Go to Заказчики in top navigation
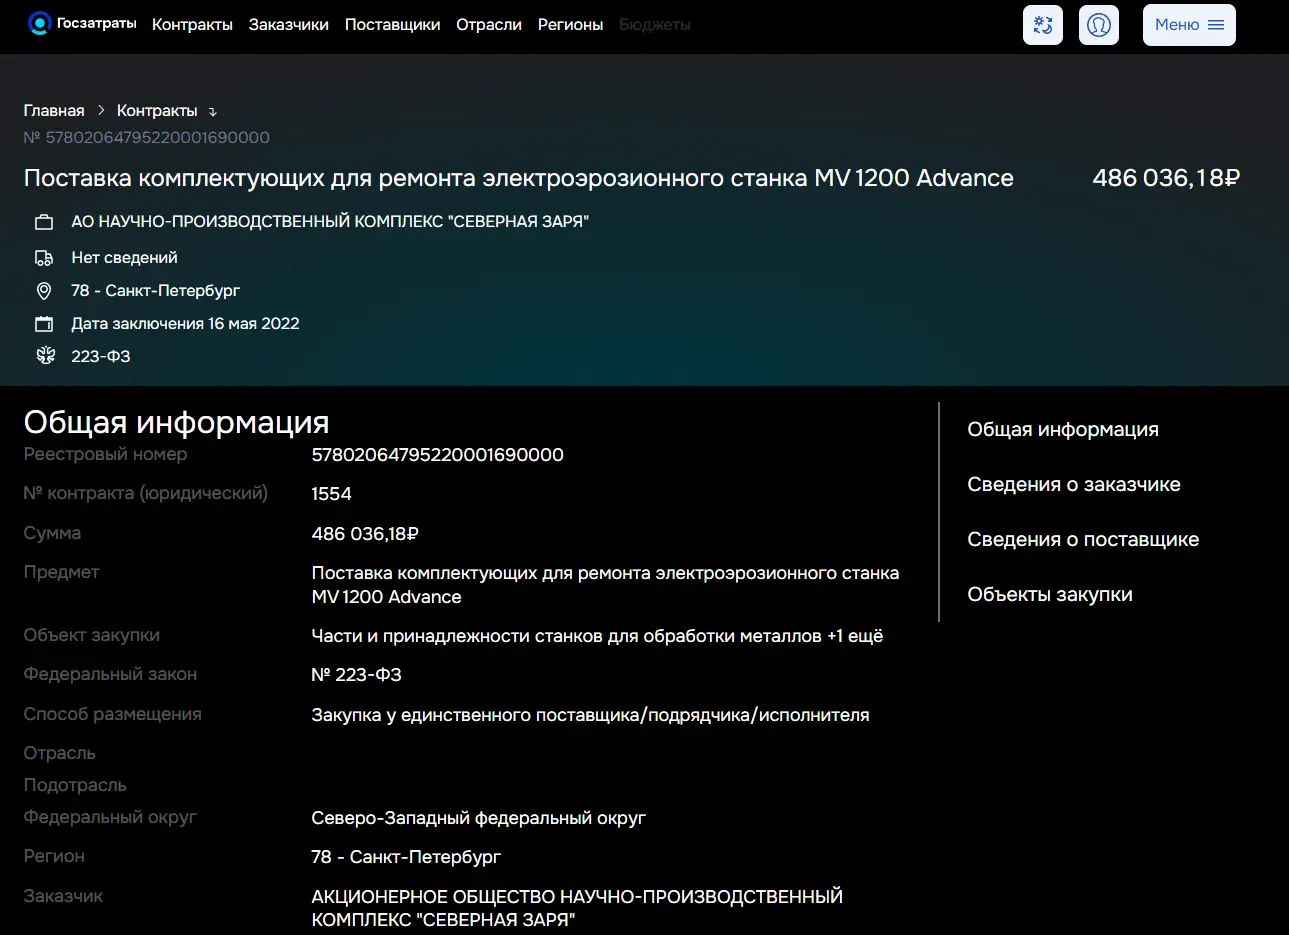Image resolution: width=1289 pixels, height=935 pixels. click(x=289, y=25)
